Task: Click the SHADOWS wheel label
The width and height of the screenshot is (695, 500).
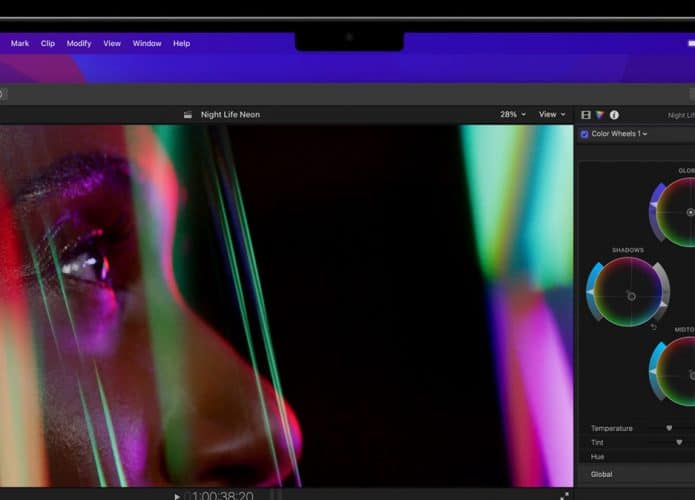Action: pyautogui.click(x=628, y=250)
